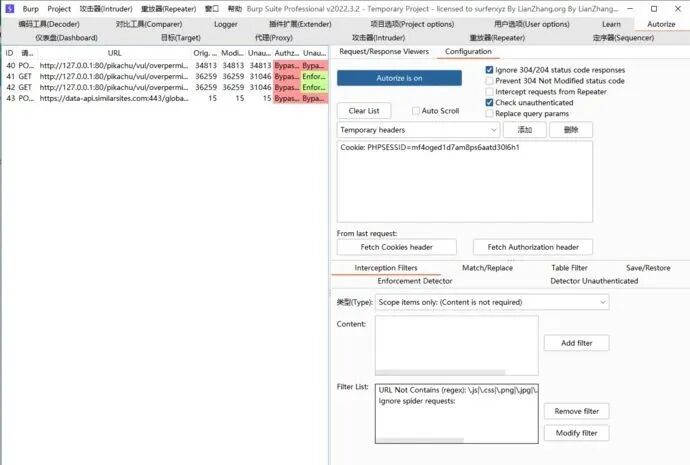The height and width of the screenshot is (465, 690).
Task: Enable Intercept requests from Repeater
Action: click(489, 92)
